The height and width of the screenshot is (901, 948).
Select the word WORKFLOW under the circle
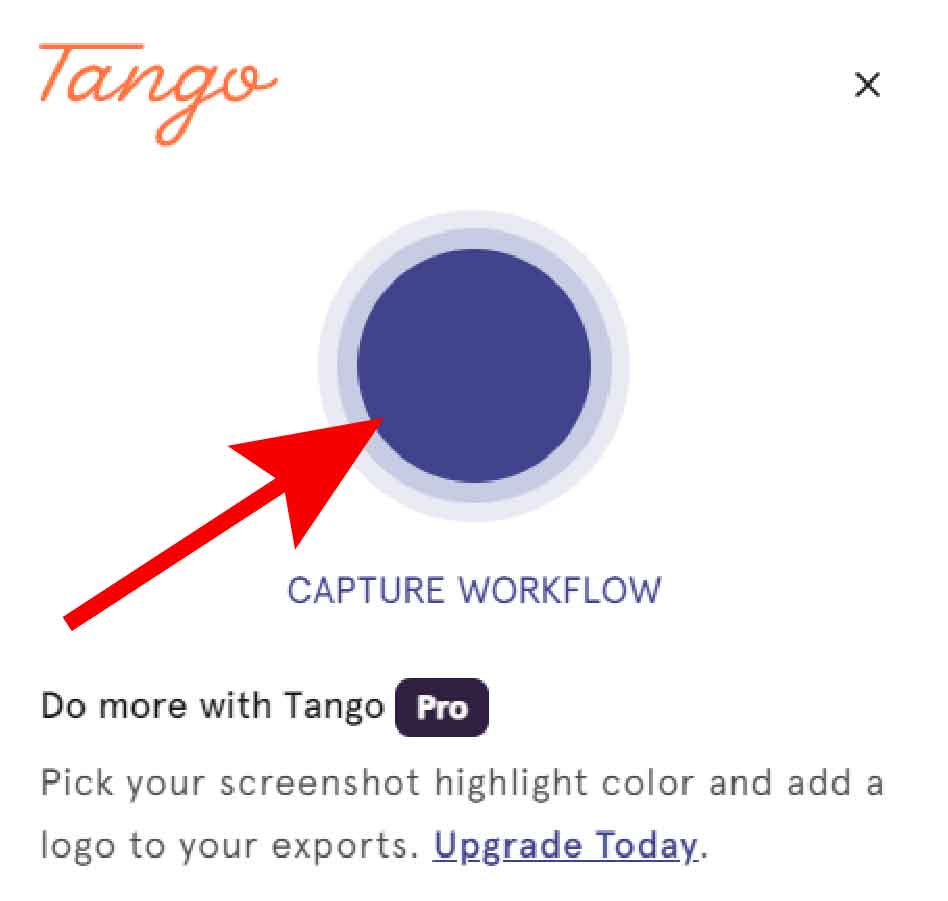(x=560, y=590)
